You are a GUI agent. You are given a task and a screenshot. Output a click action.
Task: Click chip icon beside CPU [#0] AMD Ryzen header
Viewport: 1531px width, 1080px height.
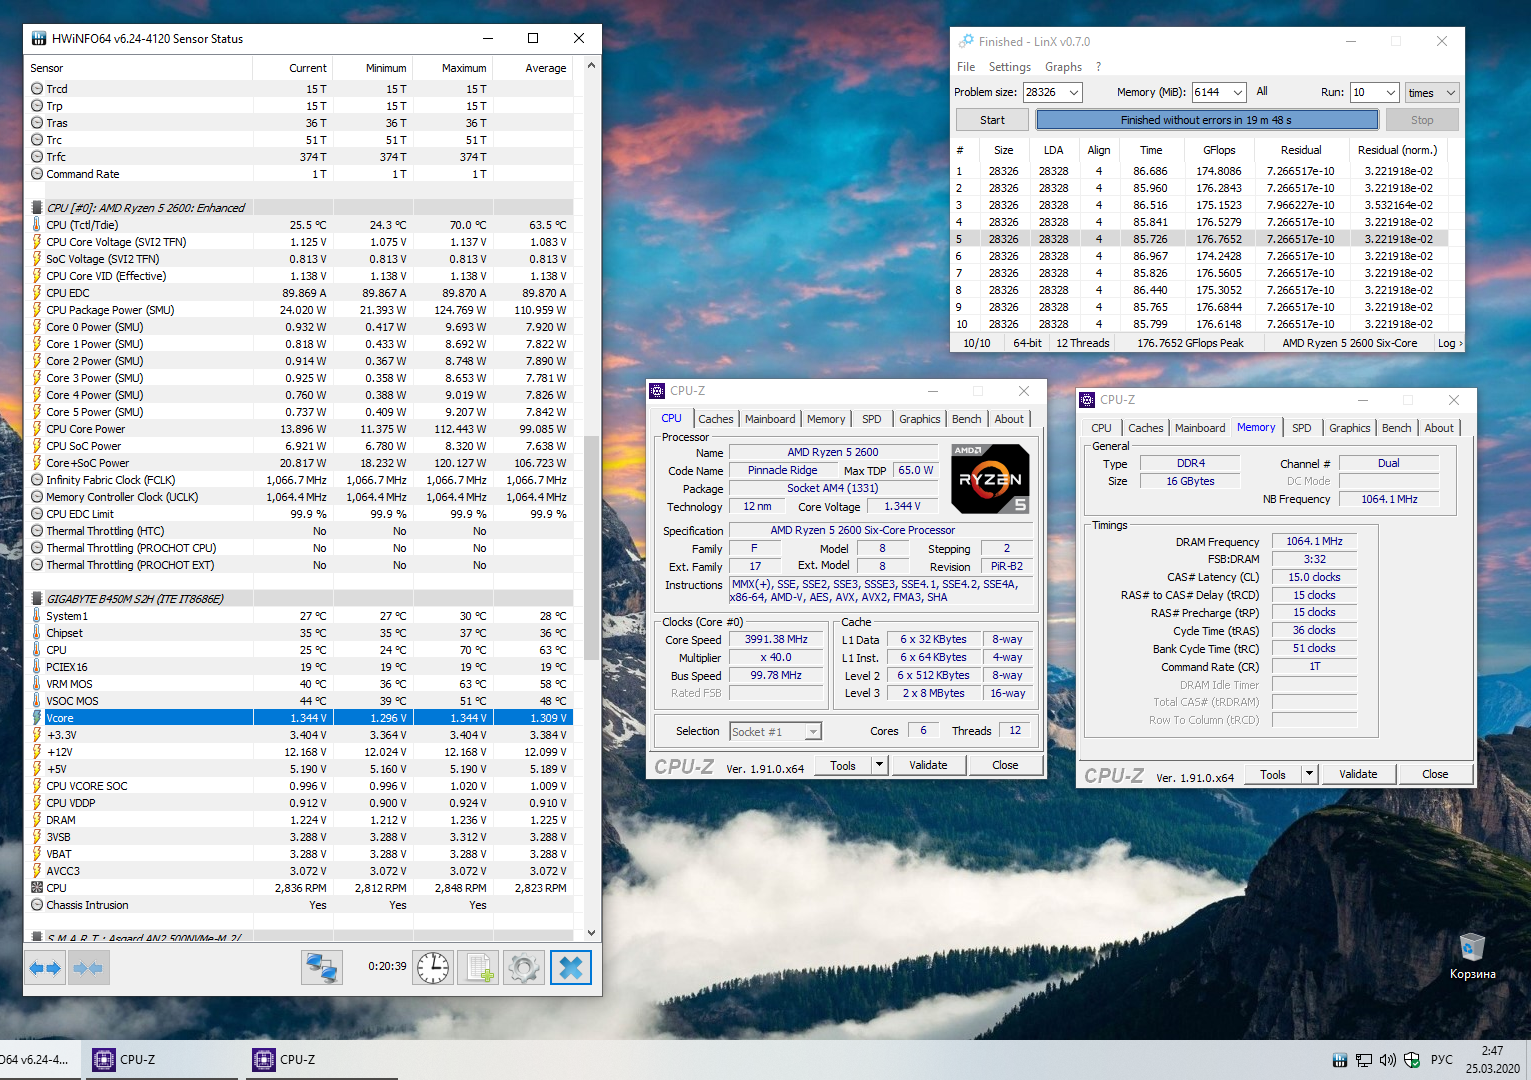click(x=37, y=208)
